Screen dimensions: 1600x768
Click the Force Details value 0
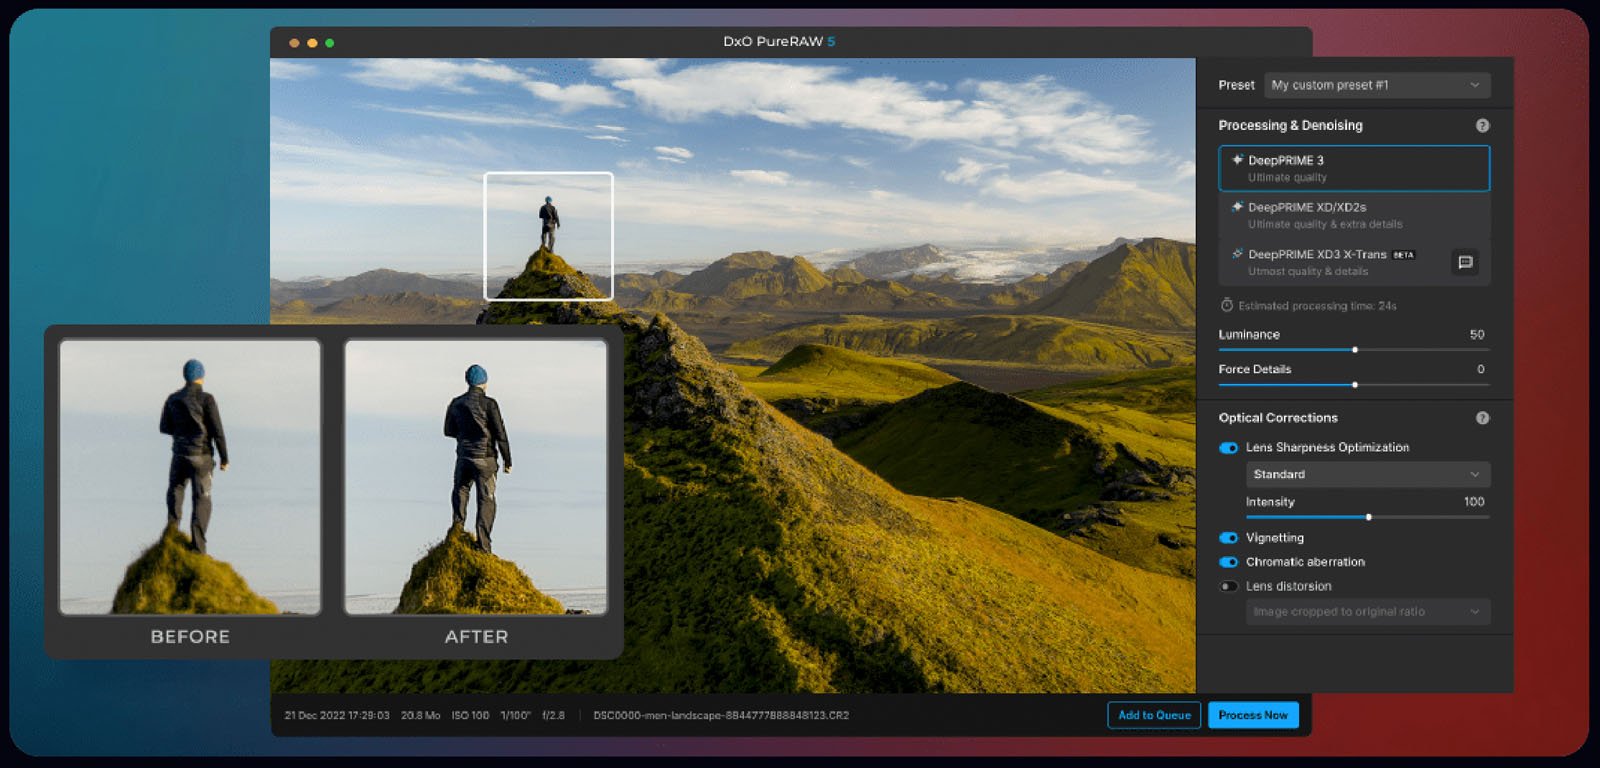1481,369
